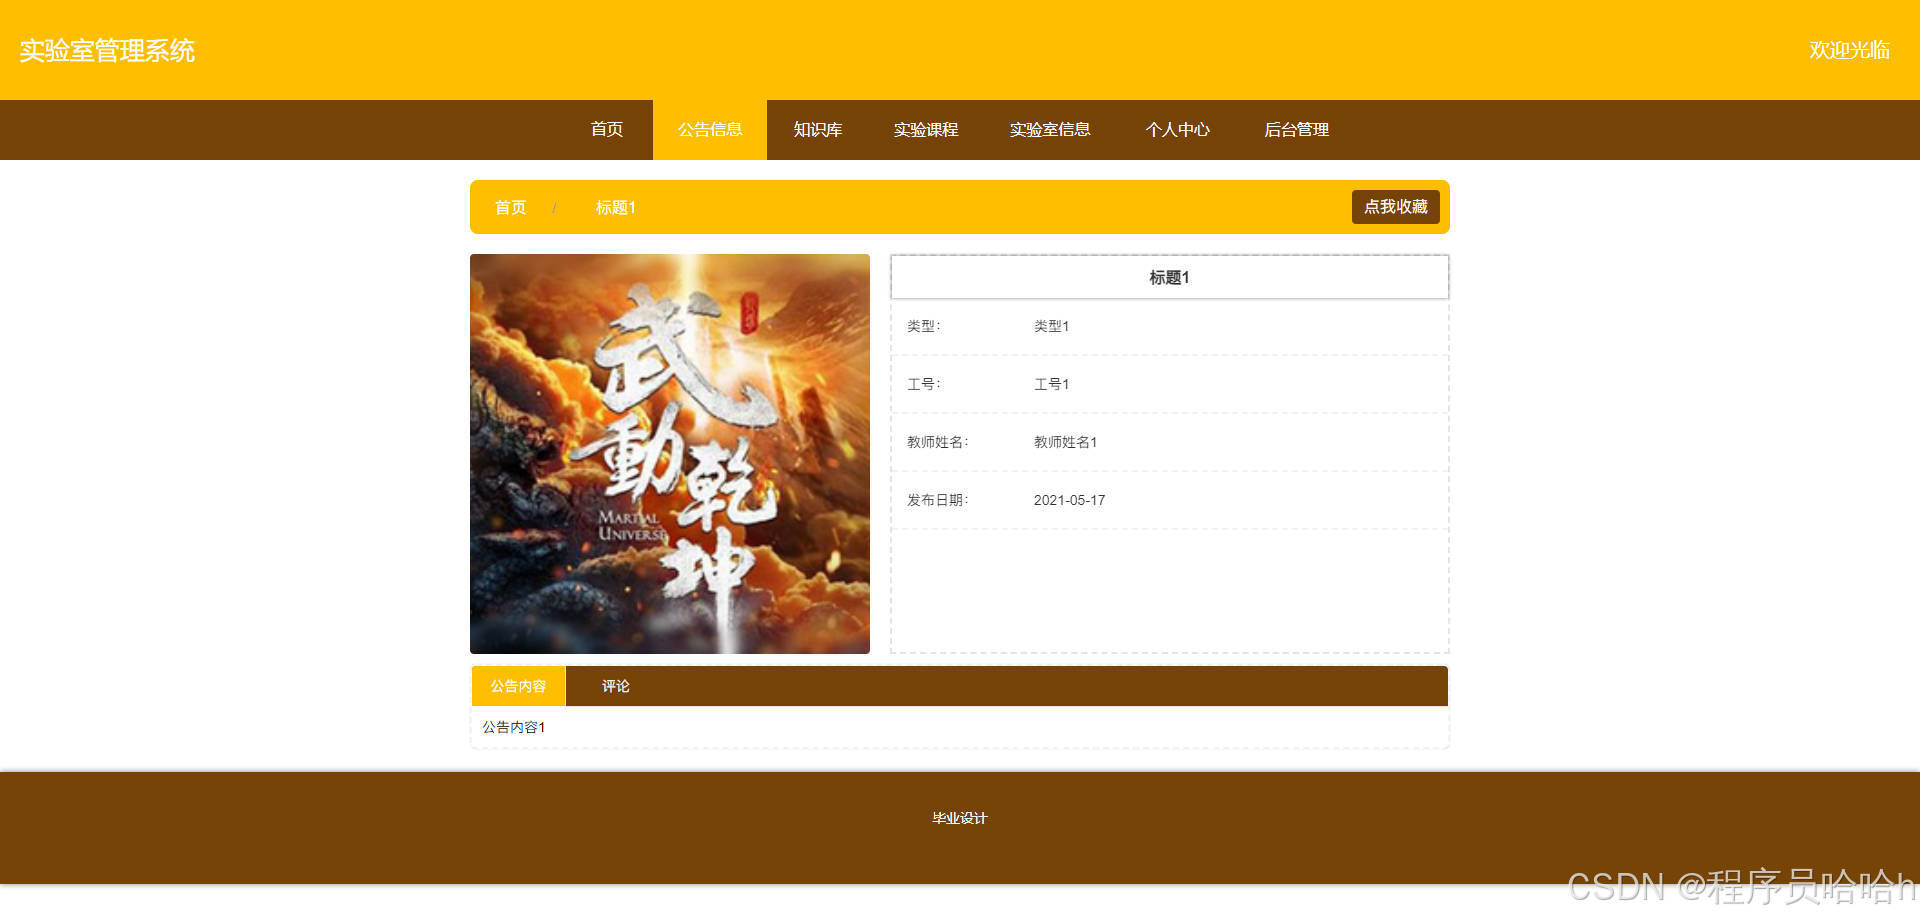Click the 教师姓名1 value text

[1065, 442]
